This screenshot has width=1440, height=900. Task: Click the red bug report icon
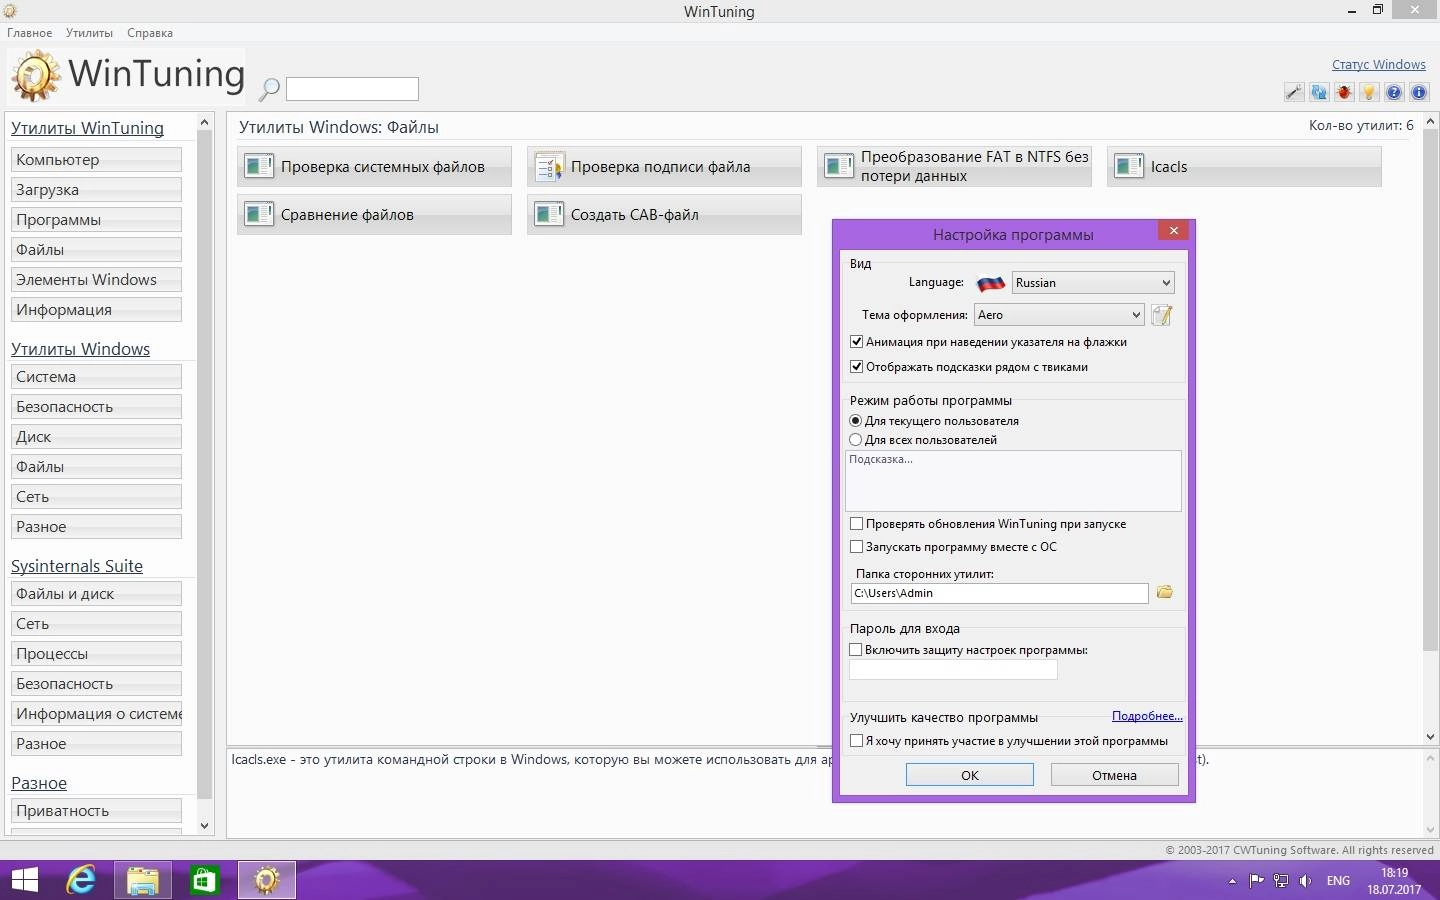click(1344, 92)
